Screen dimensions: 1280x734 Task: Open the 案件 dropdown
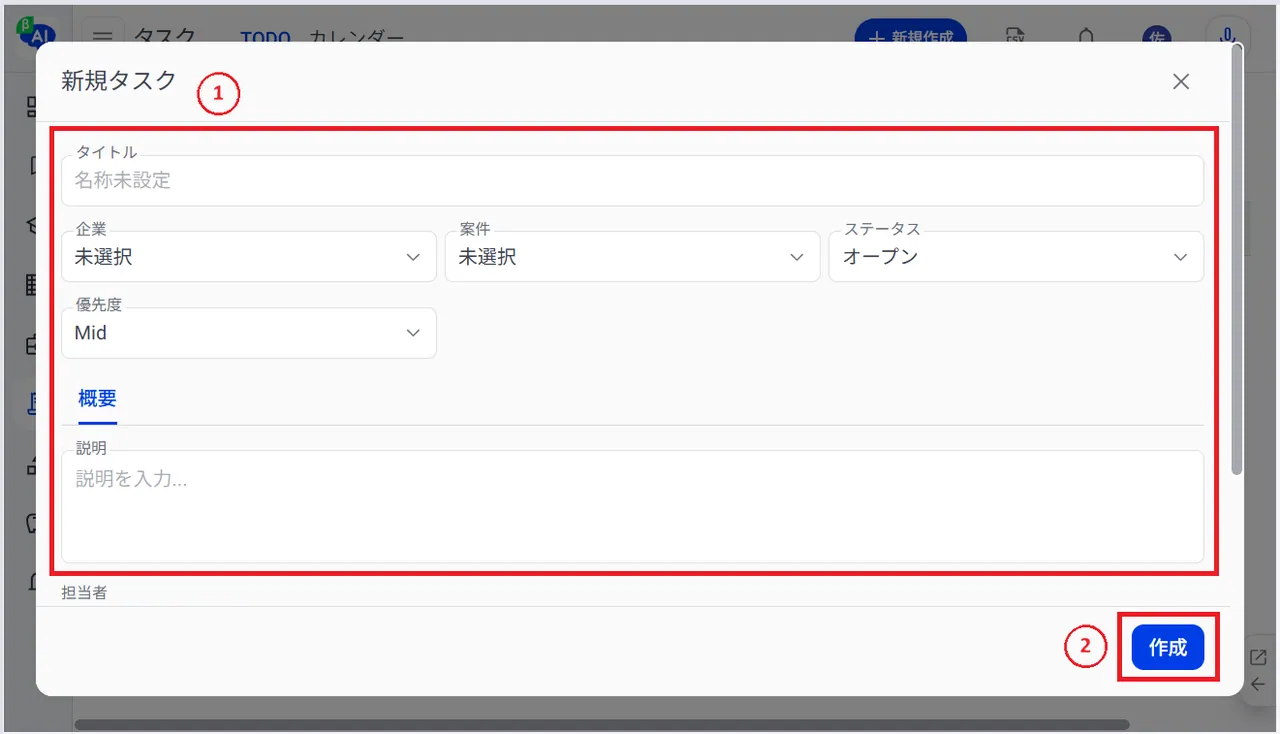point(632,257)
